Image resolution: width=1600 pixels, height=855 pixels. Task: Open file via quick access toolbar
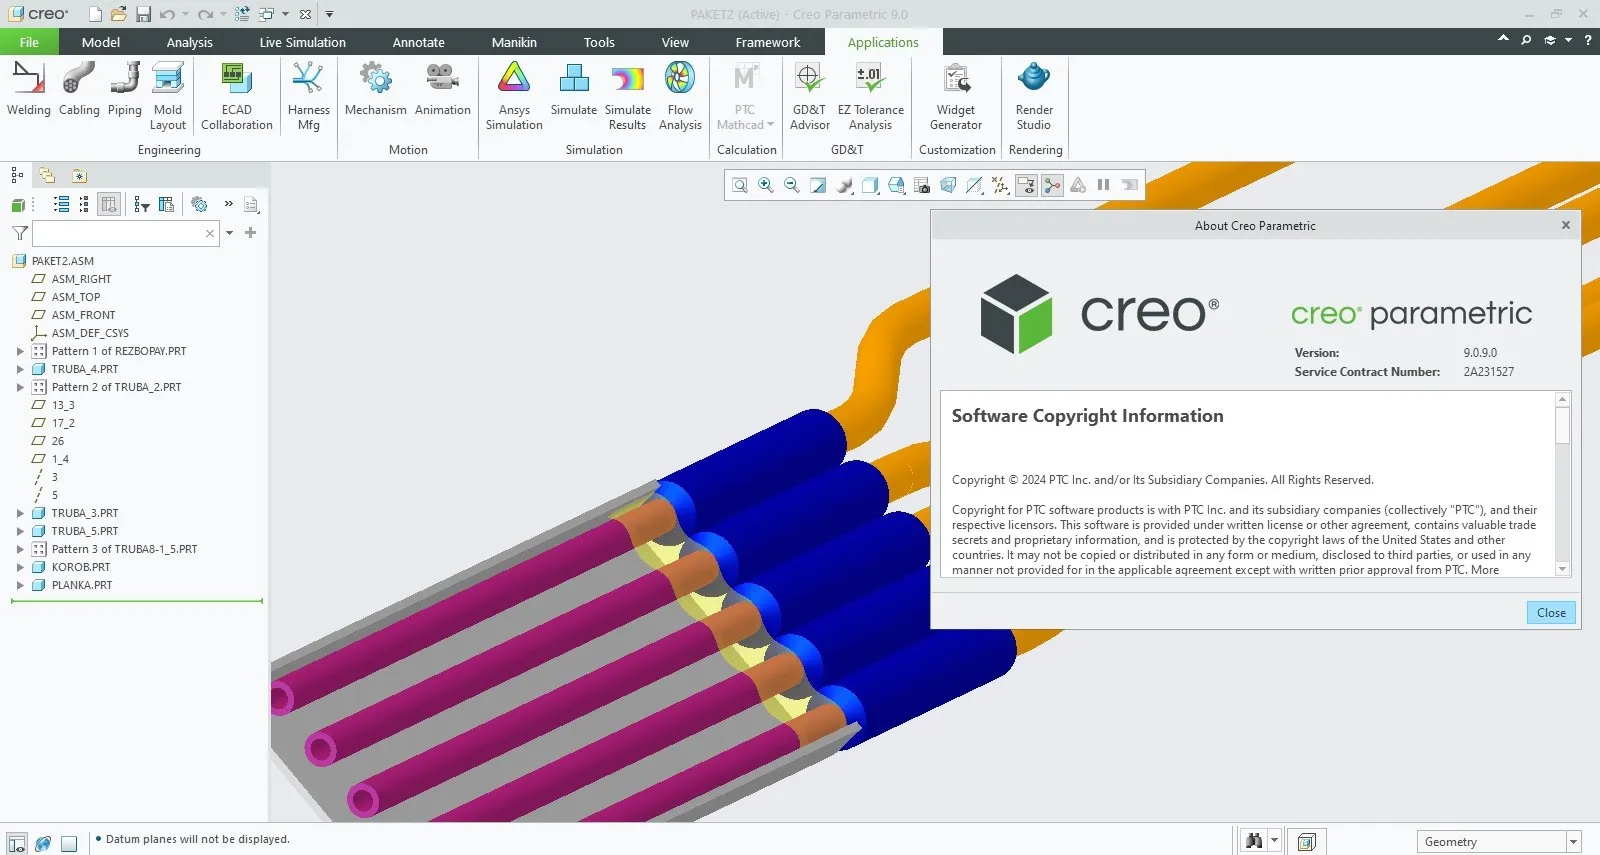click(x=118, y=14)
